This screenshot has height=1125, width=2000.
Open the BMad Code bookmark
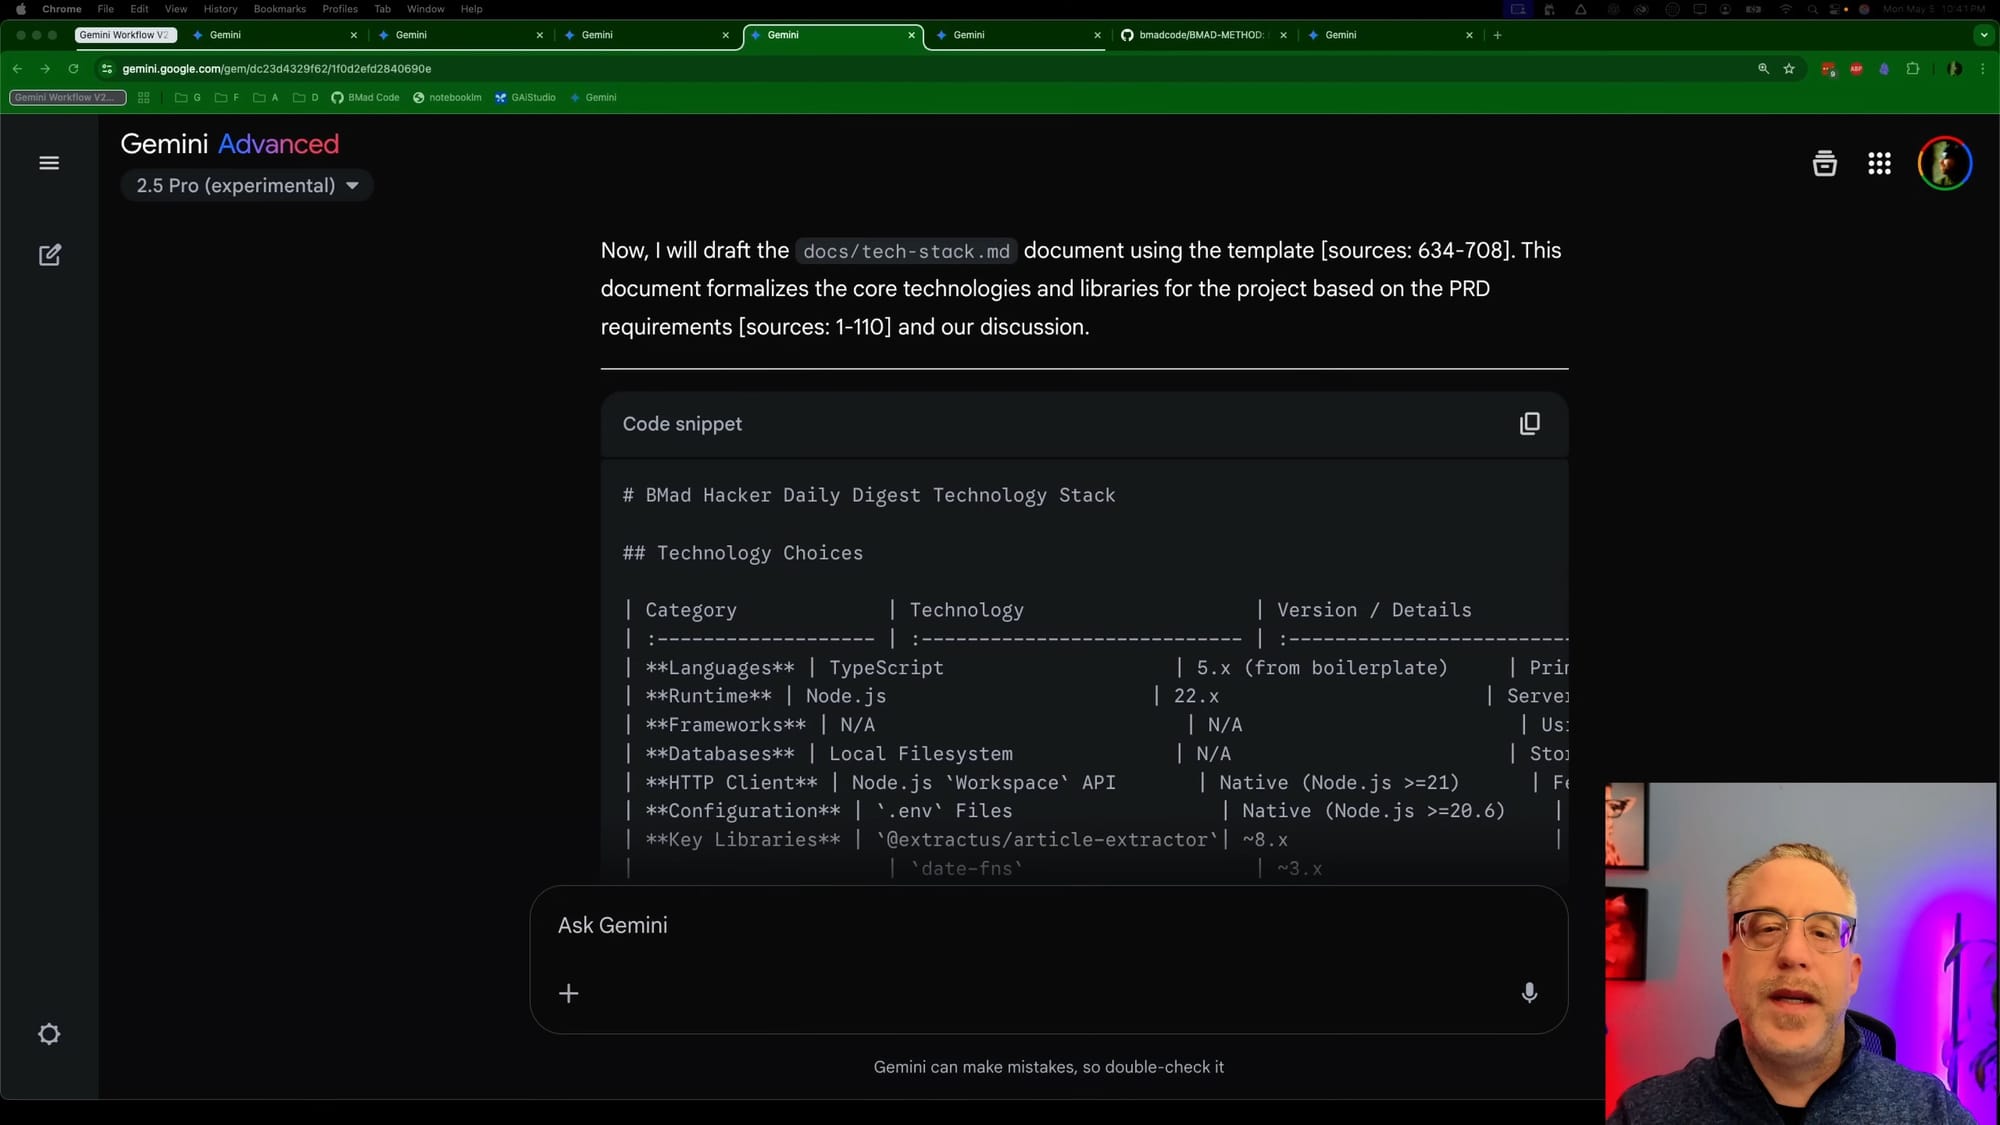[366, 98]
